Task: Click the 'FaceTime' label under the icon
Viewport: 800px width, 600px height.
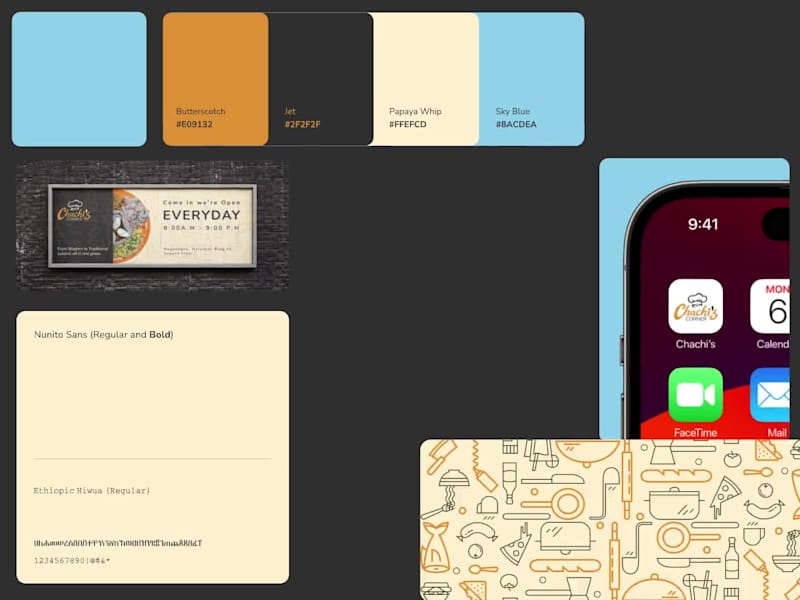Action: click(x=695, y=433)
